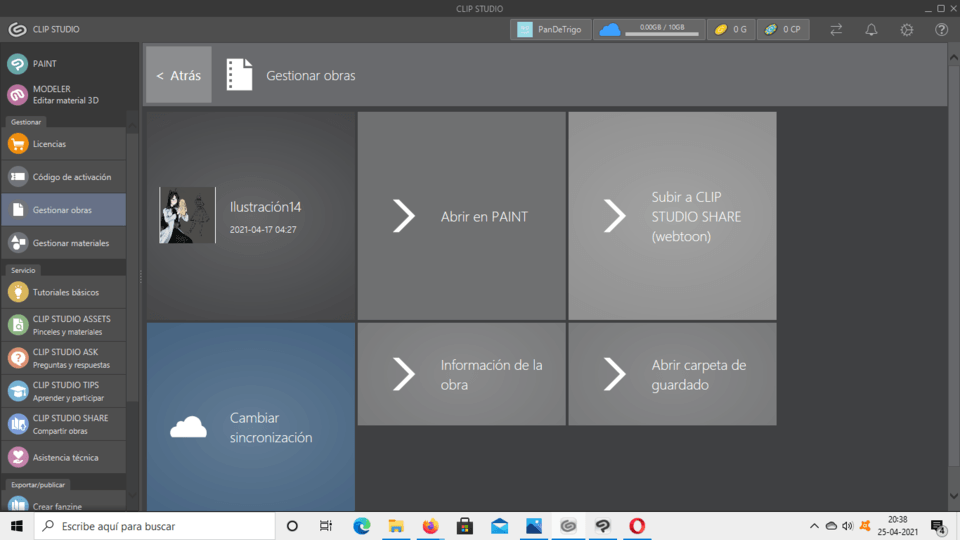Switch to Clip Studio taskbar icon
The width and height of the screenshot is (960, 540).
pos(568,526)
